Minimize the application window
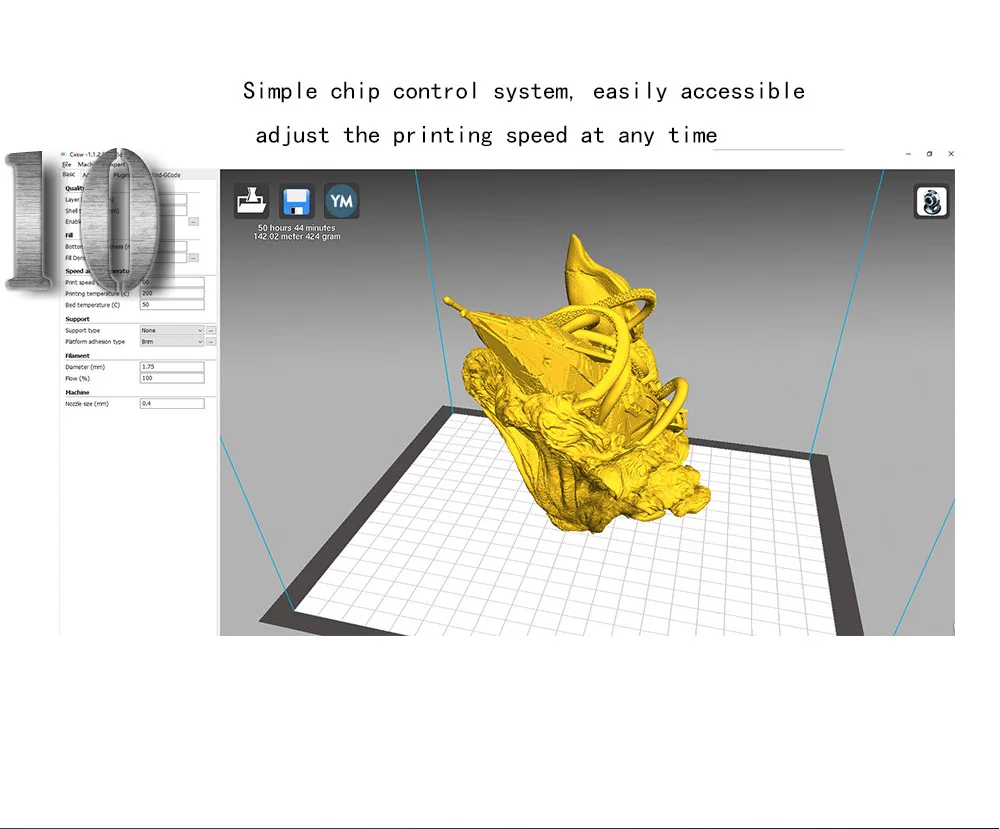Image resolution: width=1000 pixels, height=829 pixels. click(908, 154)
